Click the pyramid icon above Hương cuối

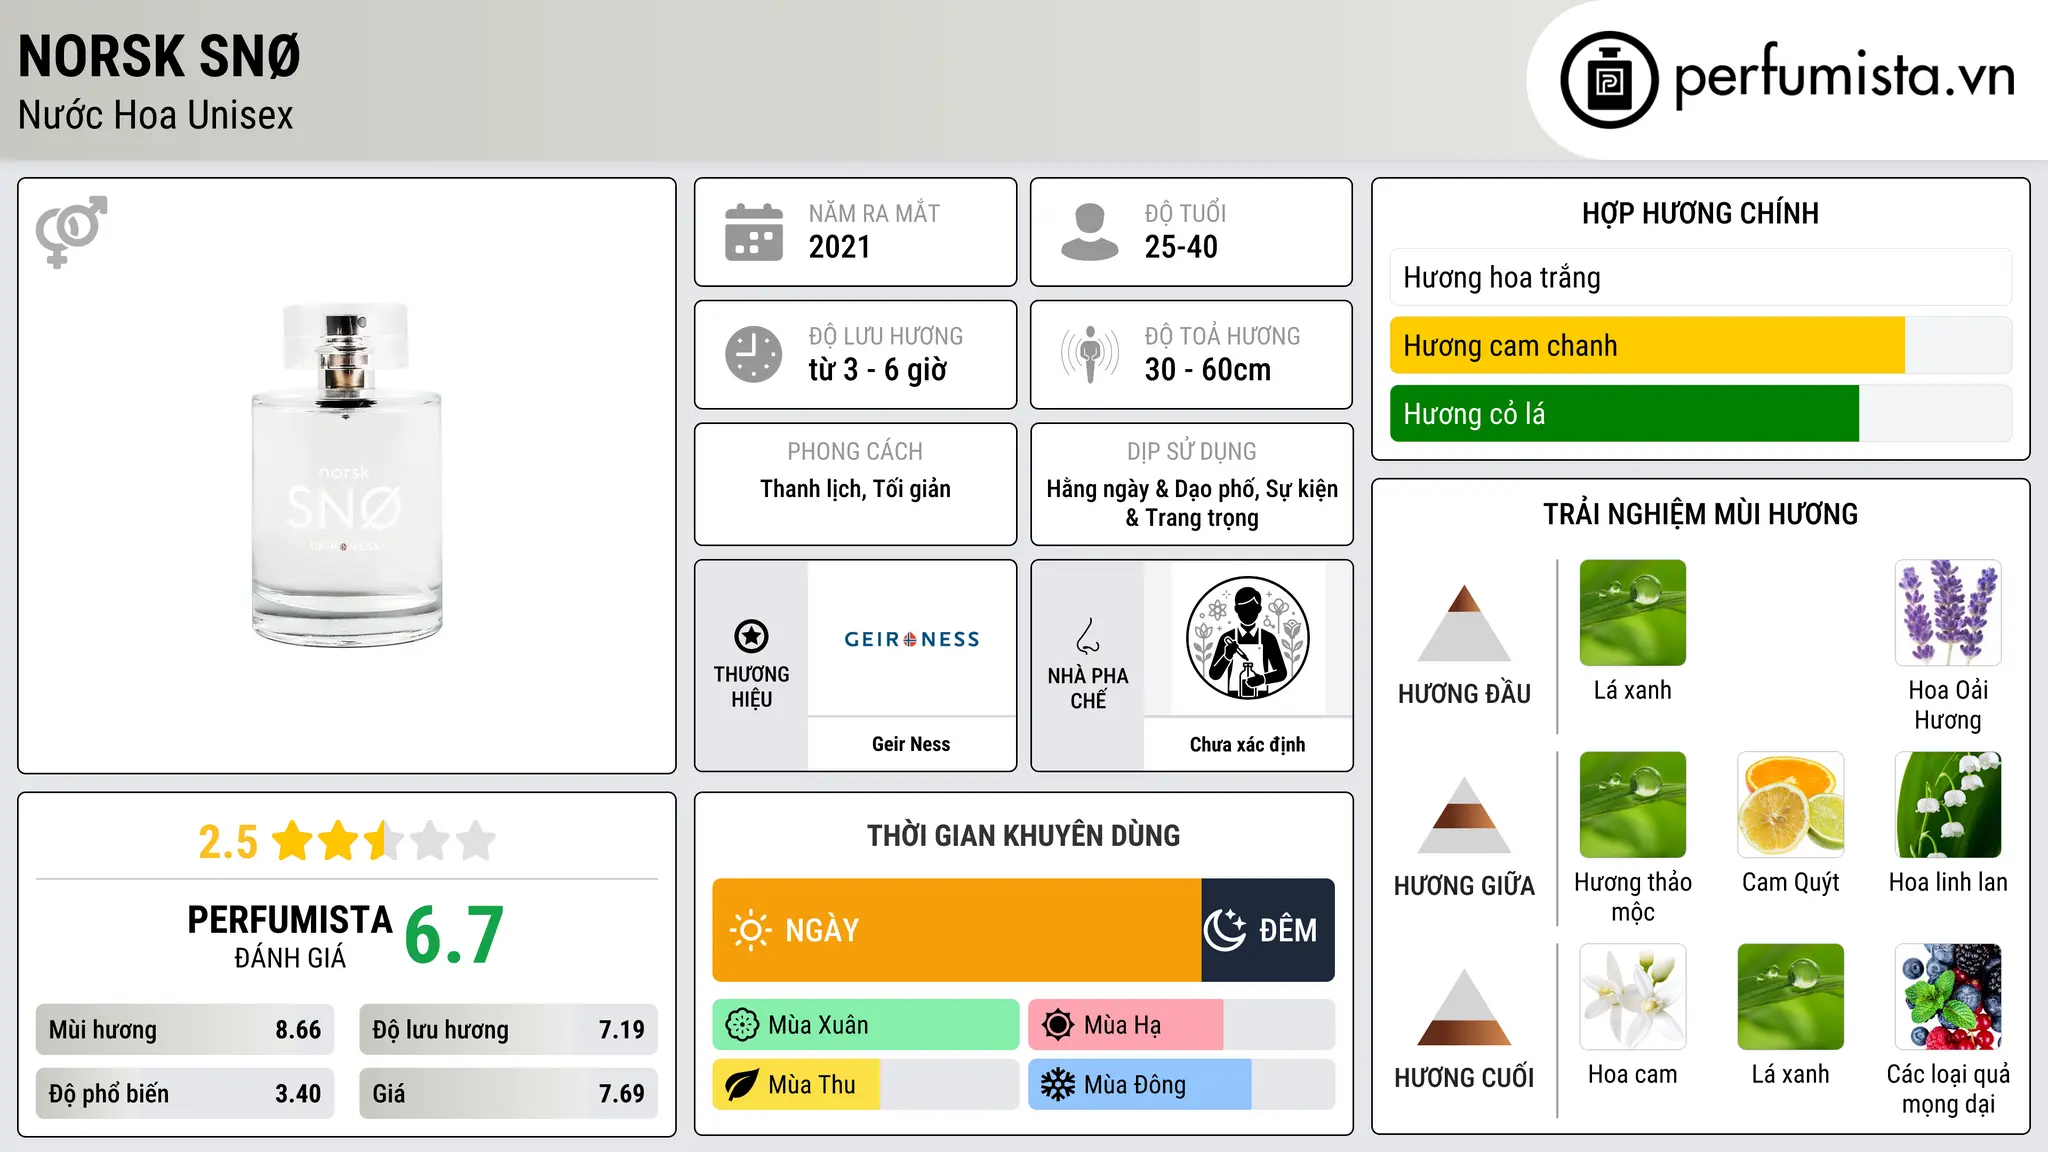(x=1464, y=1007)
